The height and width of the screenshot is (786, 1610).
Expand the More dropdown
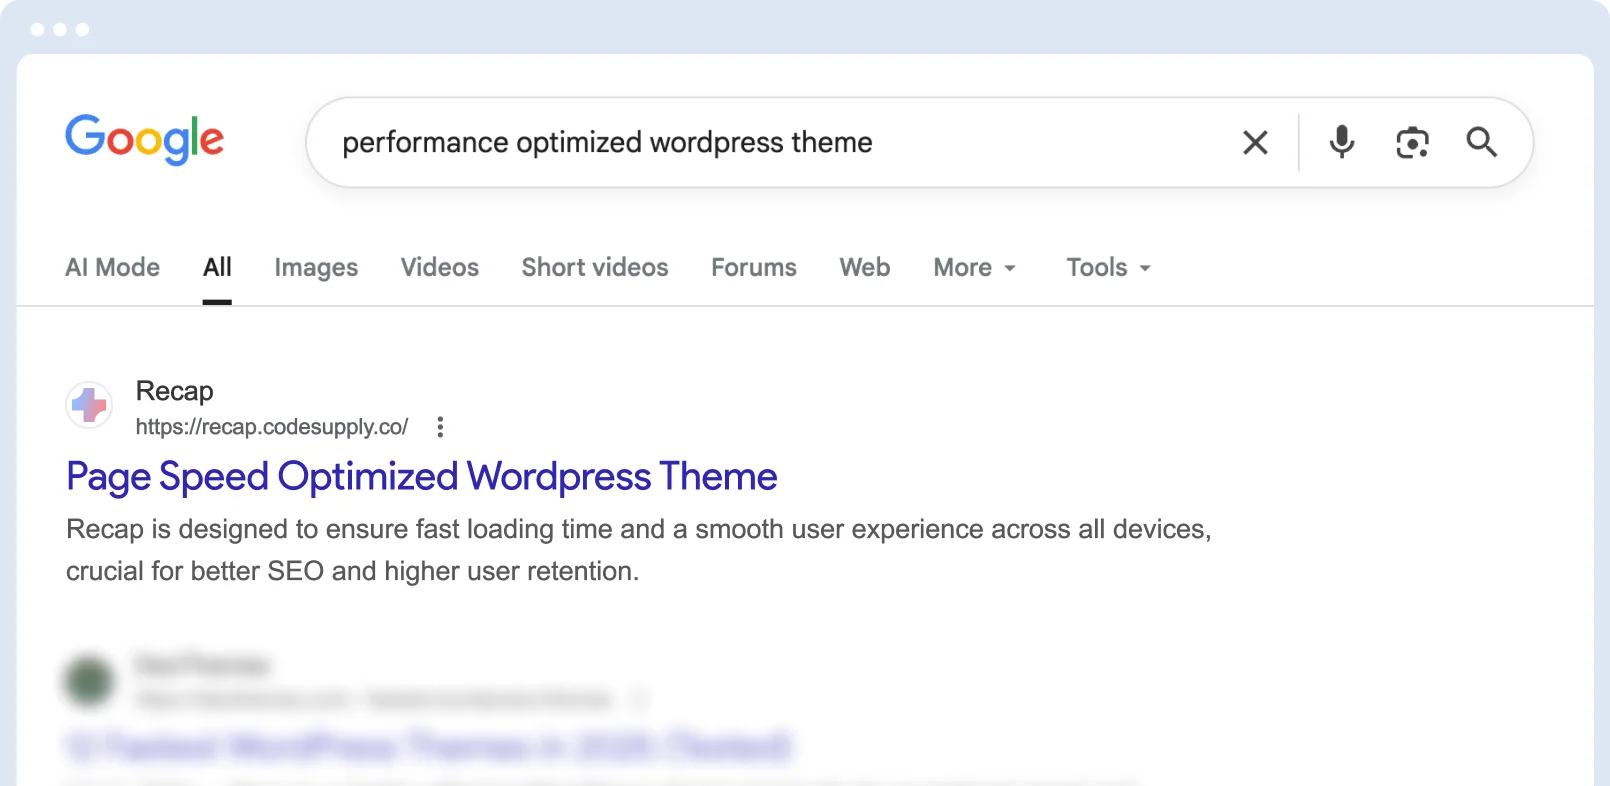coord(974,267)
